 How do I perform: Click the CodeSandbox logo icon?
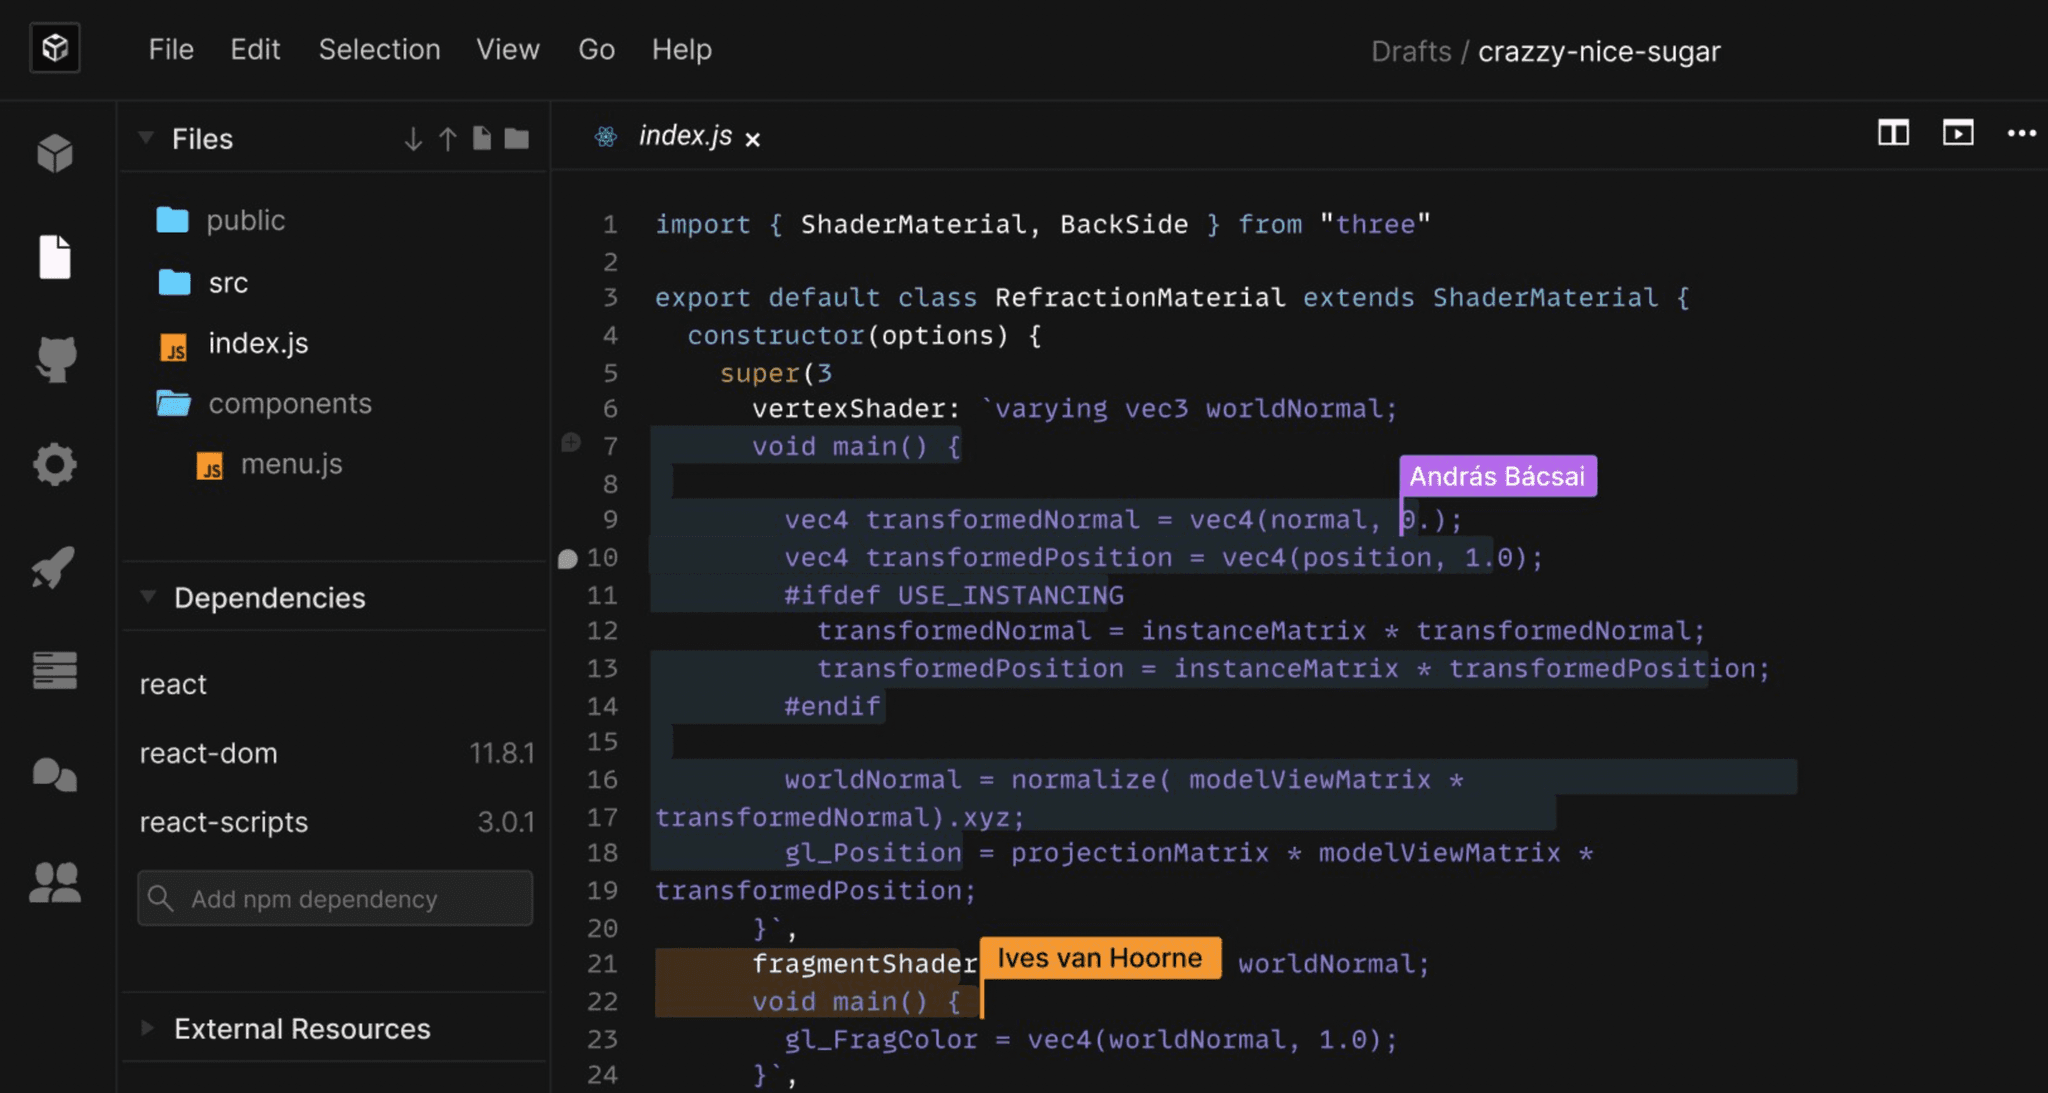[55, 48]
